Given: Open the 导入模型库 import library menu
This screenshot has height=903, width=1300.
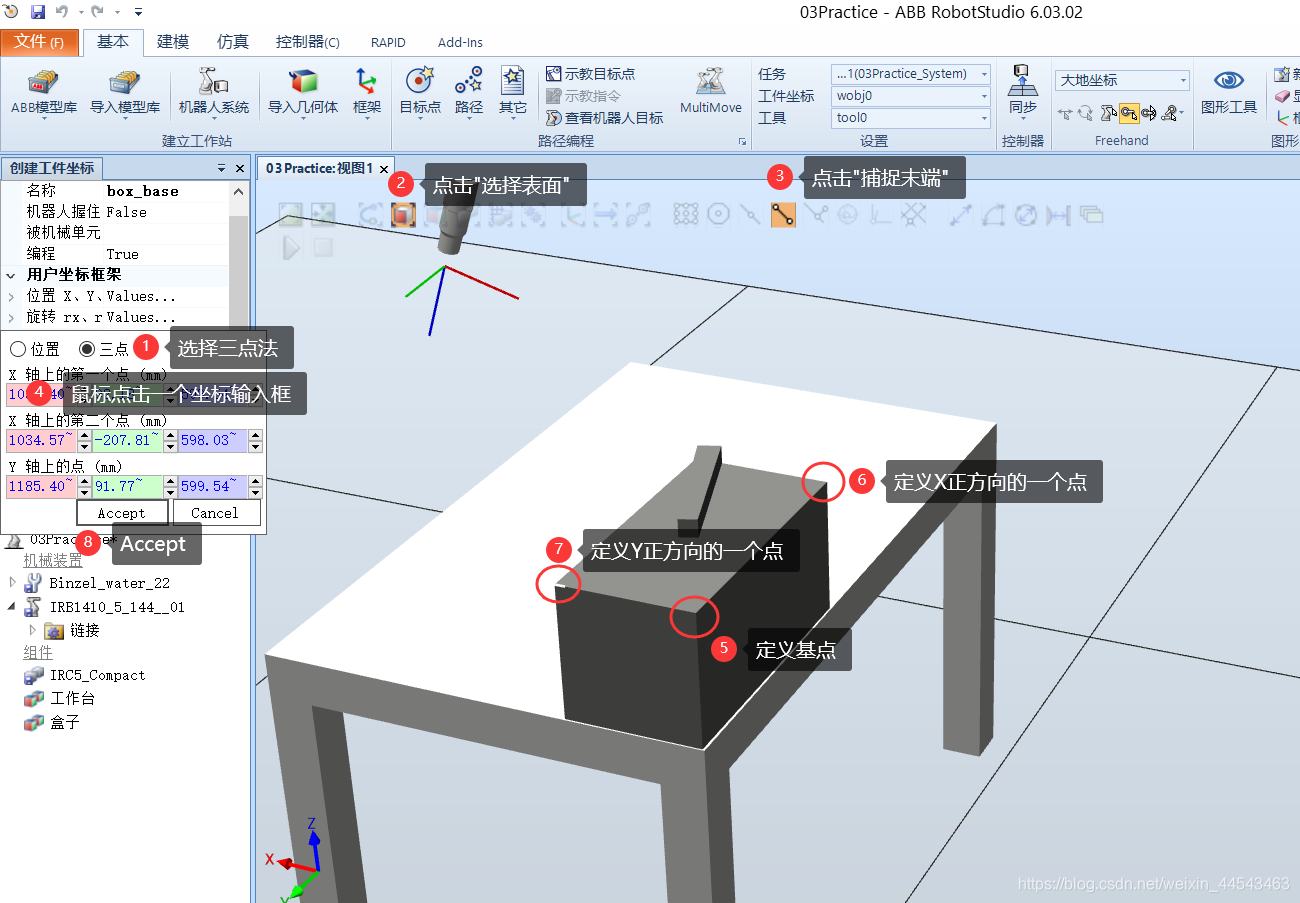Looking at the screenshot, I should coord(125,92).
